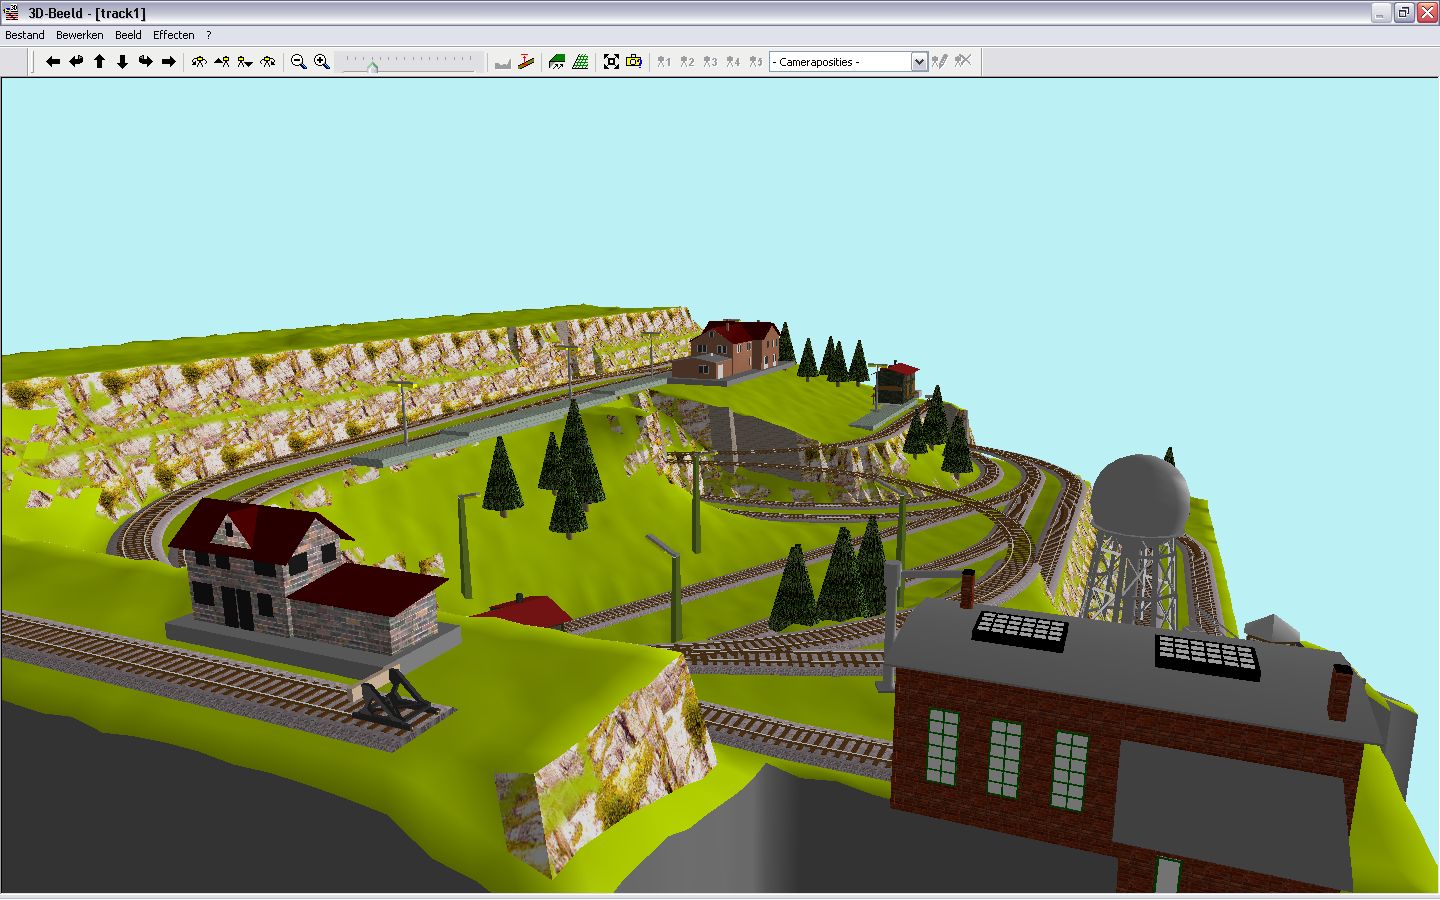
Task: Select camera position 2 icon
Action: (x=687, y=62)
